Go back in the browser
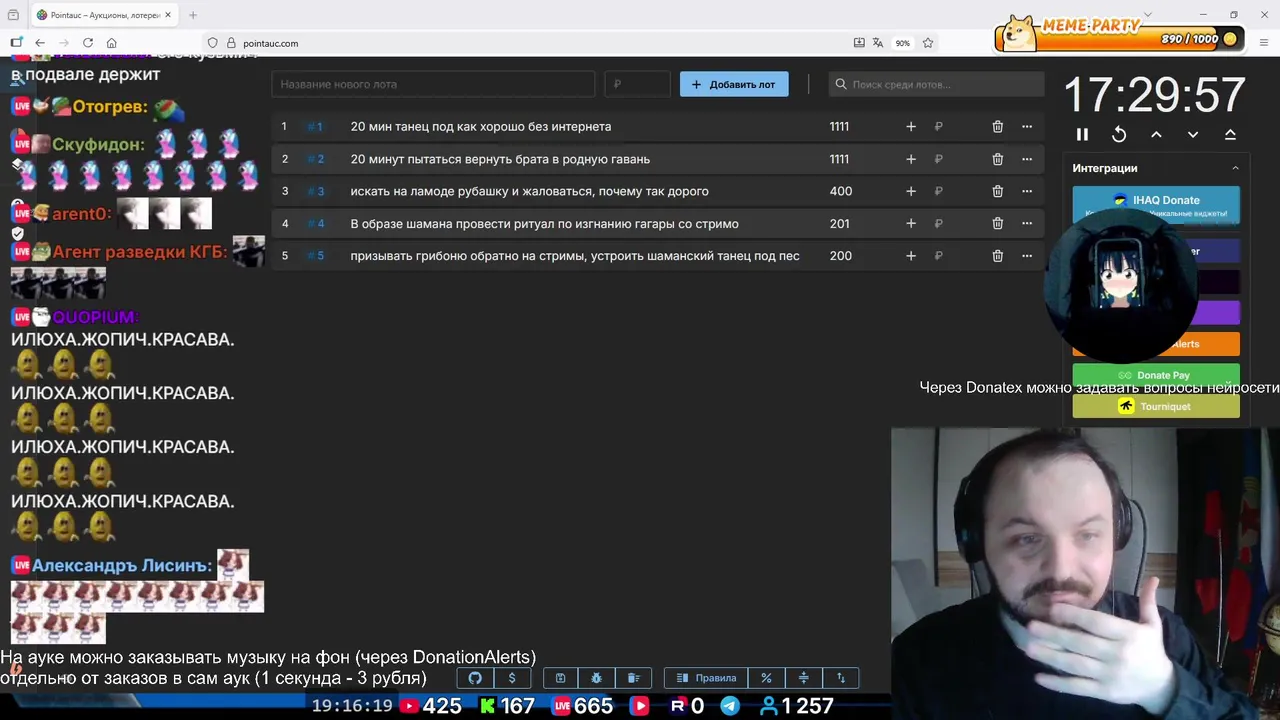1280x720 pixels. (40, 43)
